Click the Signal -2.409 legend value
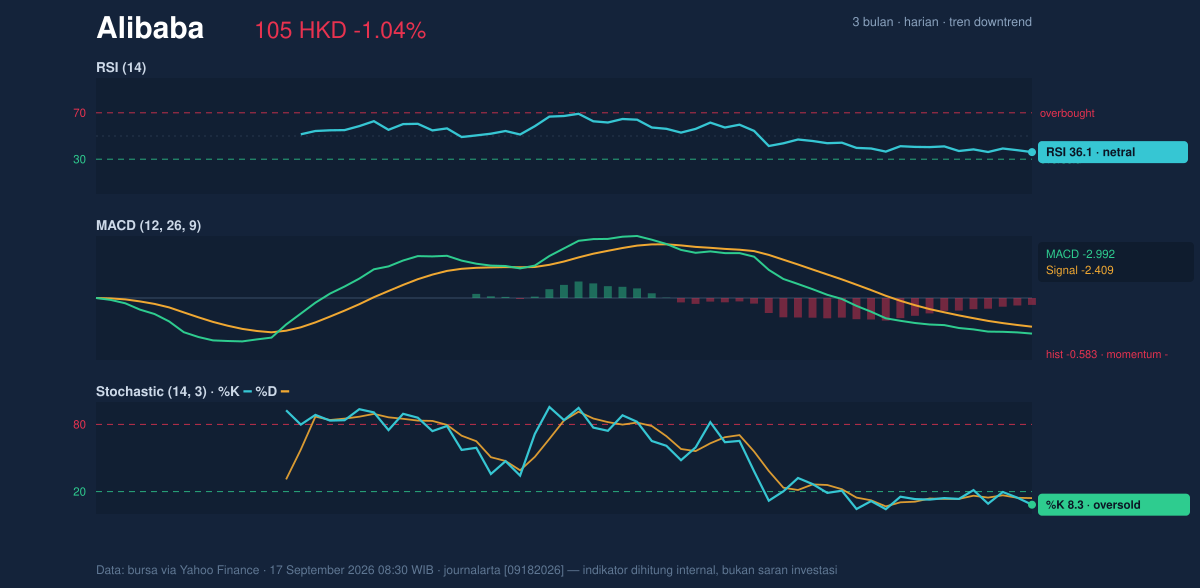Viewport: 1200px width, 588px height. point(1080,270)
